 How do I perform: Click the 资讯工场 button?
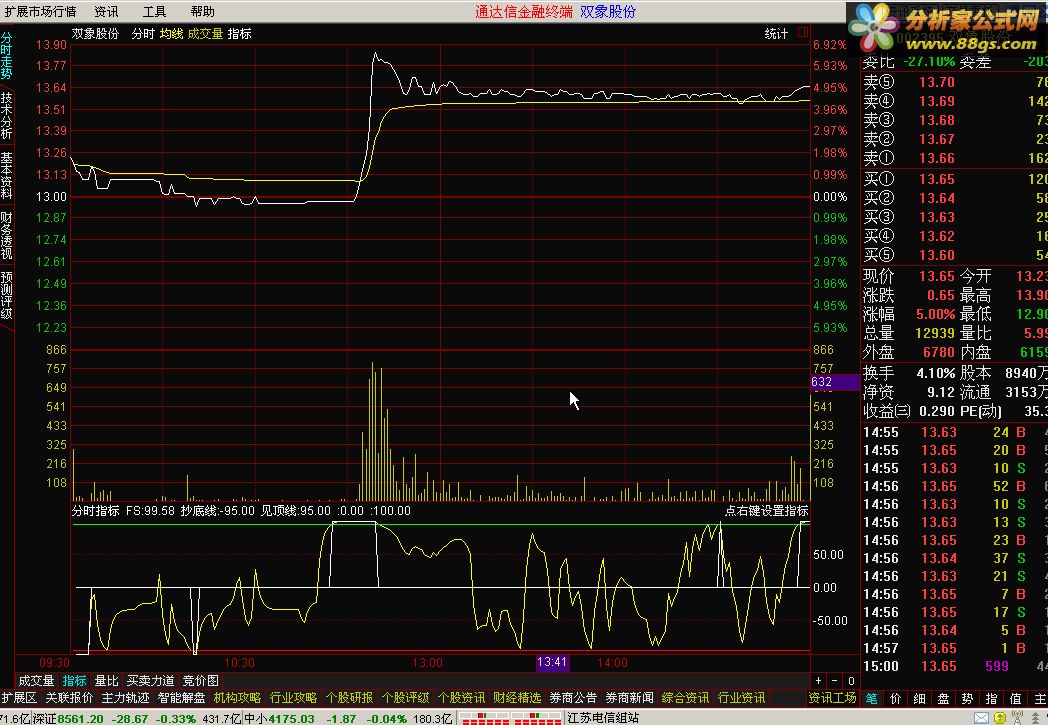[833, 698]
